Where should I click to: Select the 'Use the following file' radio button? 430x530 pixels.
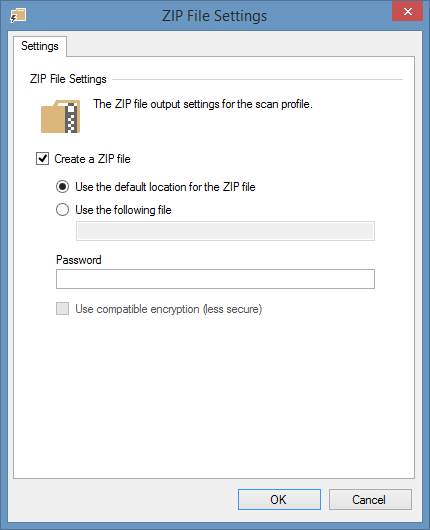(63, 210)
